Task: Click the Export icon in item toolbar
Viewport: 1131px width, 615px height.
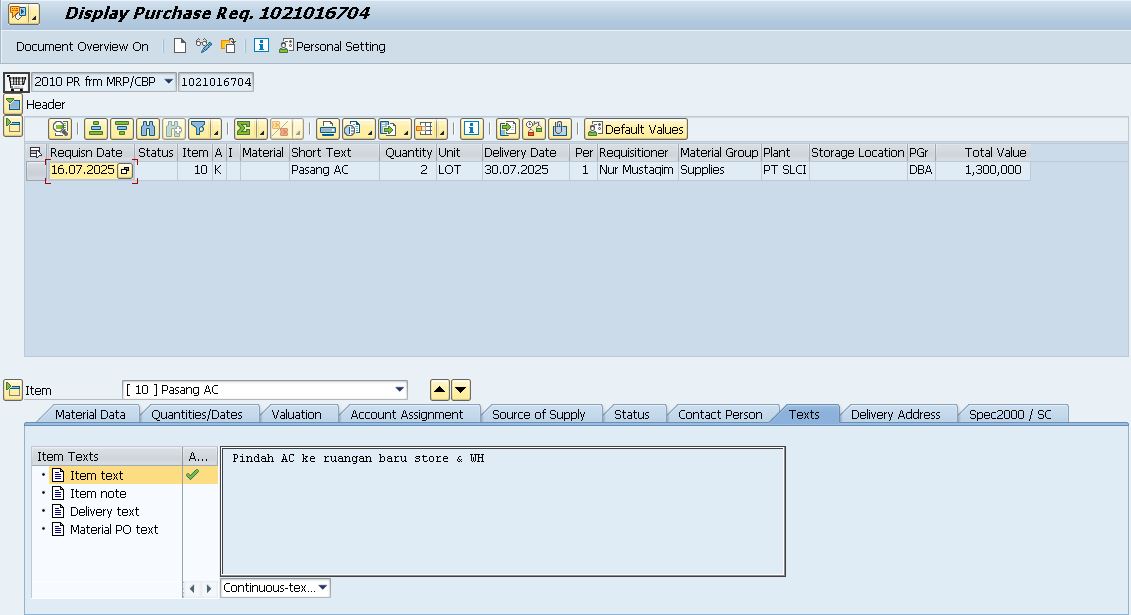Action: [389, 129]
